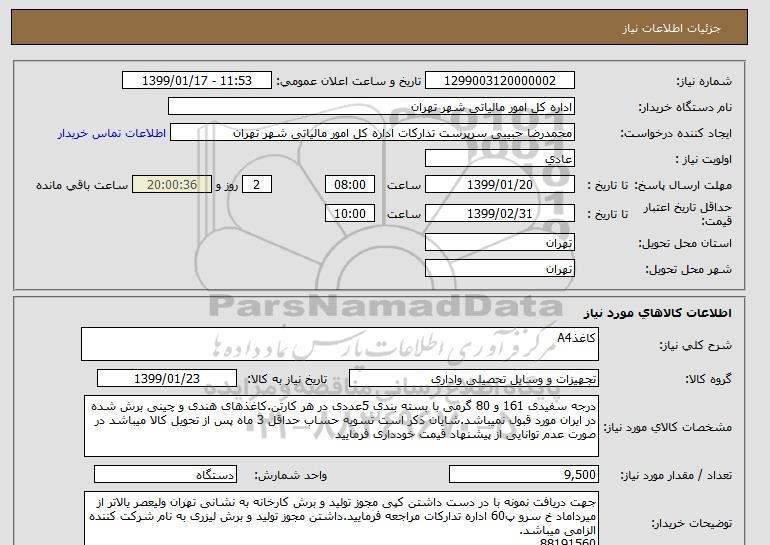The width and height of the screenshot is (770, 545).
Task: Open the اطلاعات تماس خریدار link
Action: (x=112, y=133)
